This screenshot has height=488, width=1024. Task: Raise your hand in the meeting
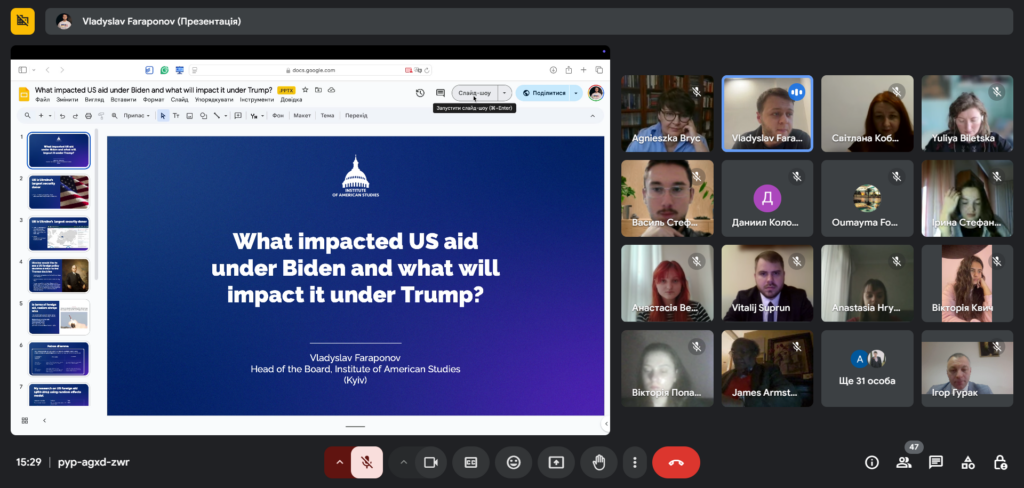(599, 462)
